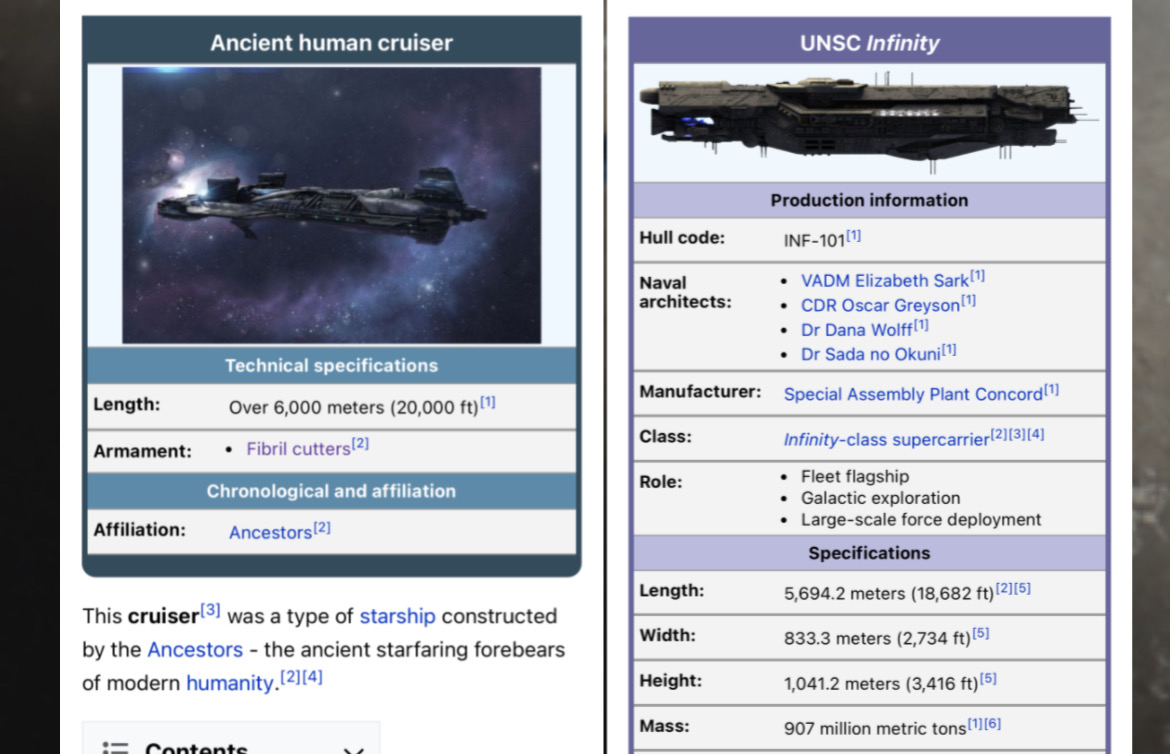Open Dr Sada no Okuni link
Viewport: 1170px width, 754px height.
(x=870, y=354)
